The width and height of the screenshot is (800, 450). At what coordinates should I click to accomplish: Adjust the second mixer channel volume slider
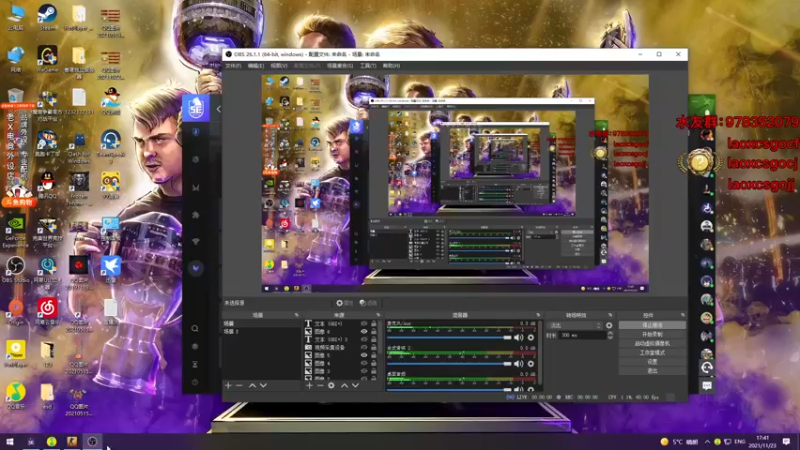(x=449, y=364)
